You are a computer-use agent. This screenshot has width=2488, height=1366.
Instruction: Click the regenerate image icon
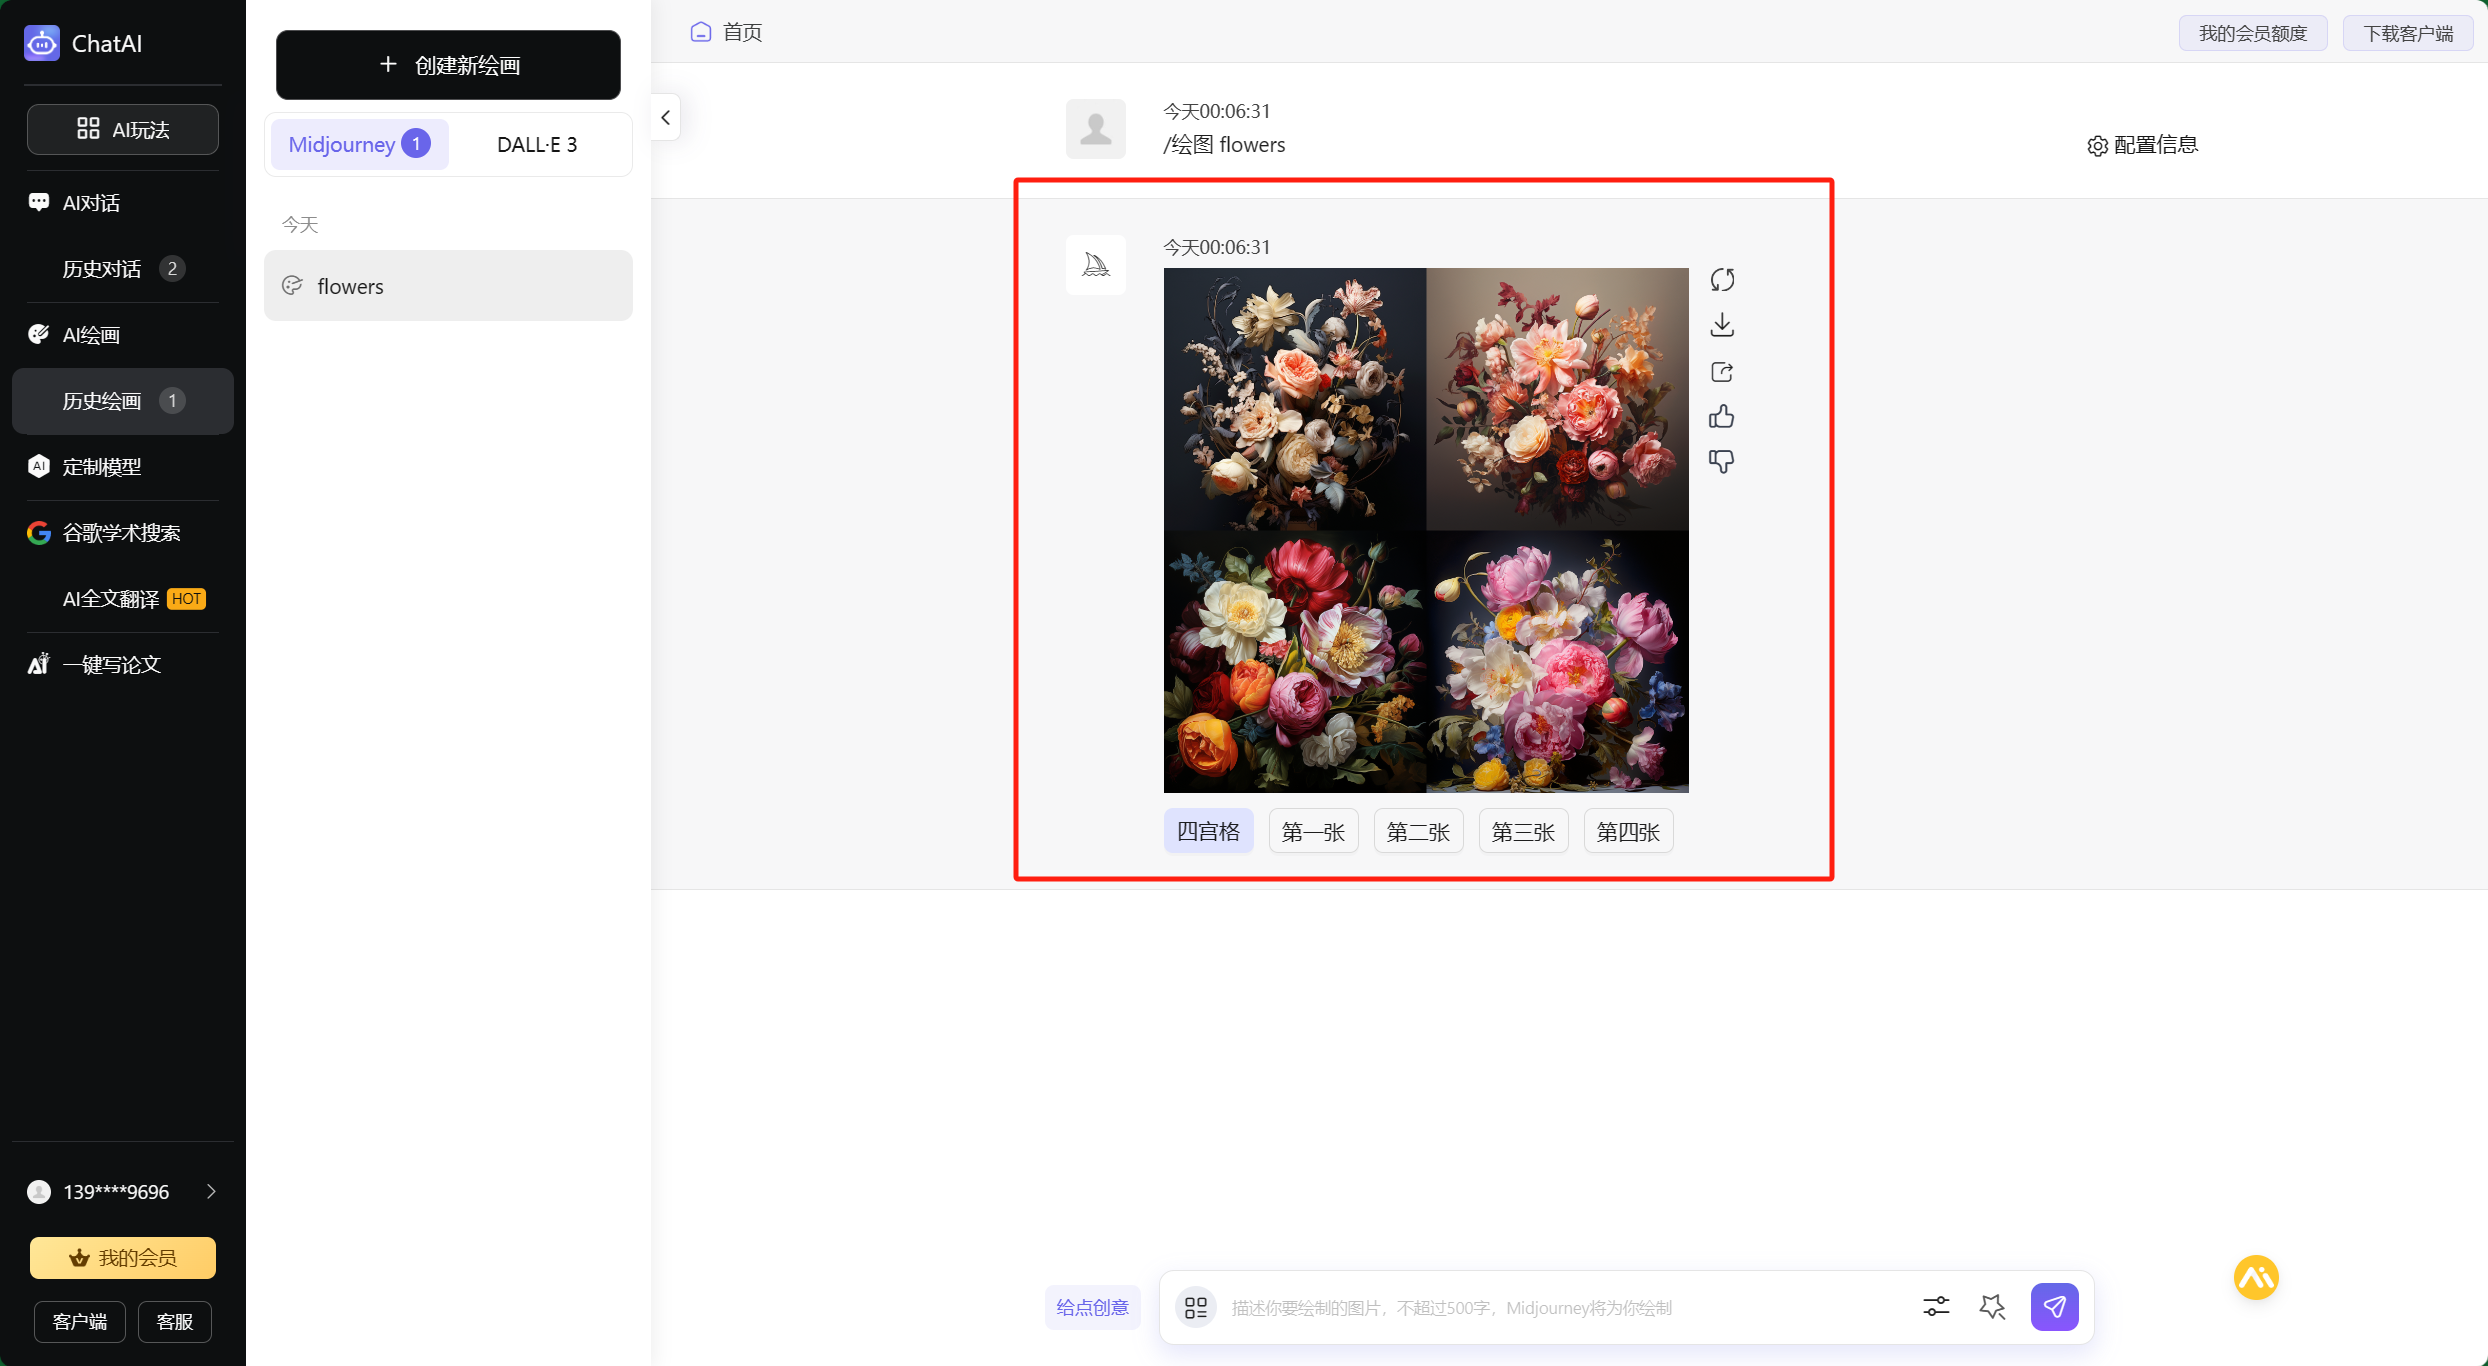point(1722,280)
